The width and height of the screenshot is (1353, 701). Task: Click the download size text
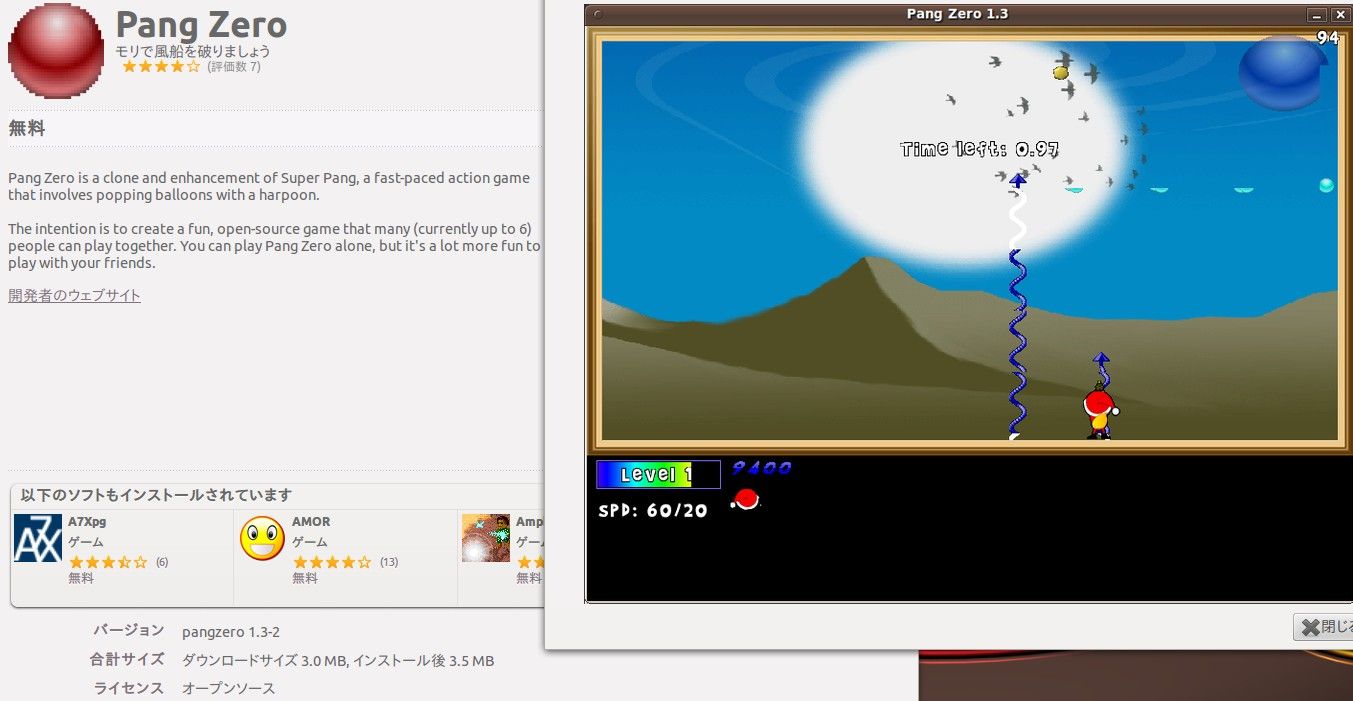tap(338, 660)
